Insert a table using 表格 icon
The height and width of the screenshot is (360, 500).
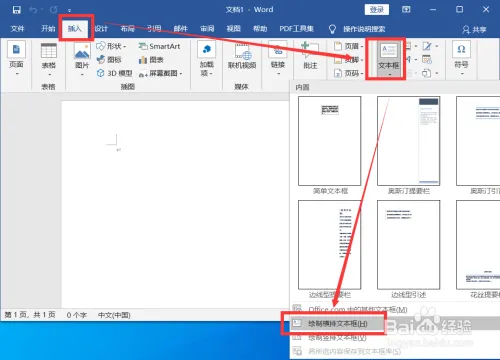pos(49,52)
